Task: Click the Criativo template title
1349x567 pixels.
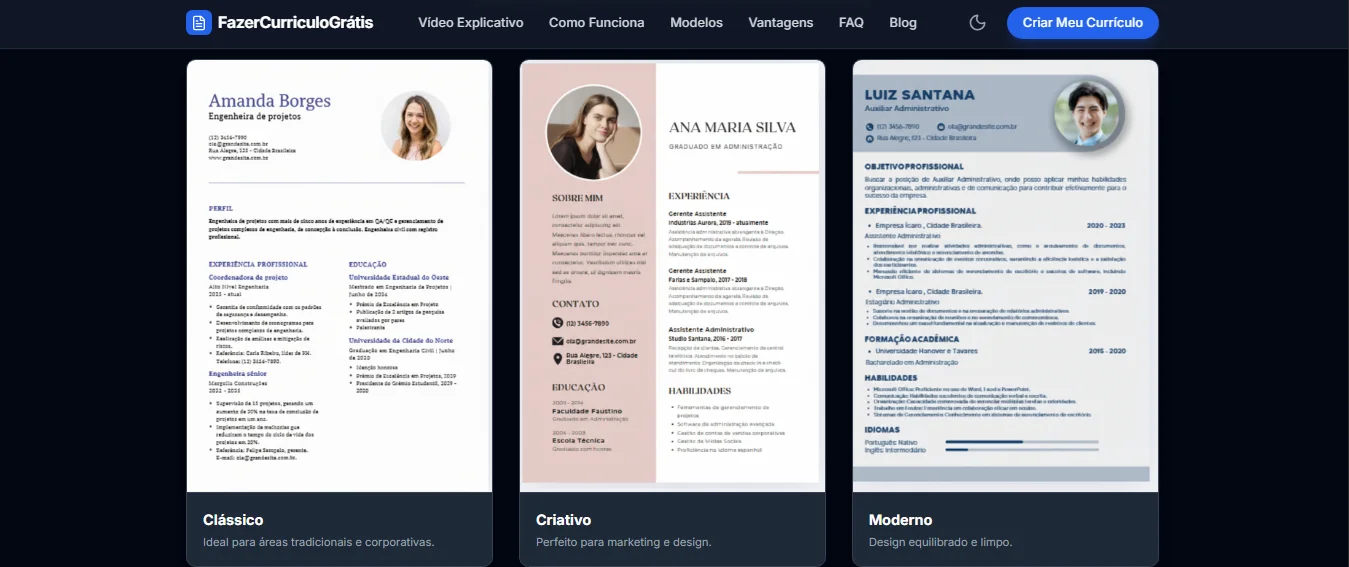Action: 563,520
